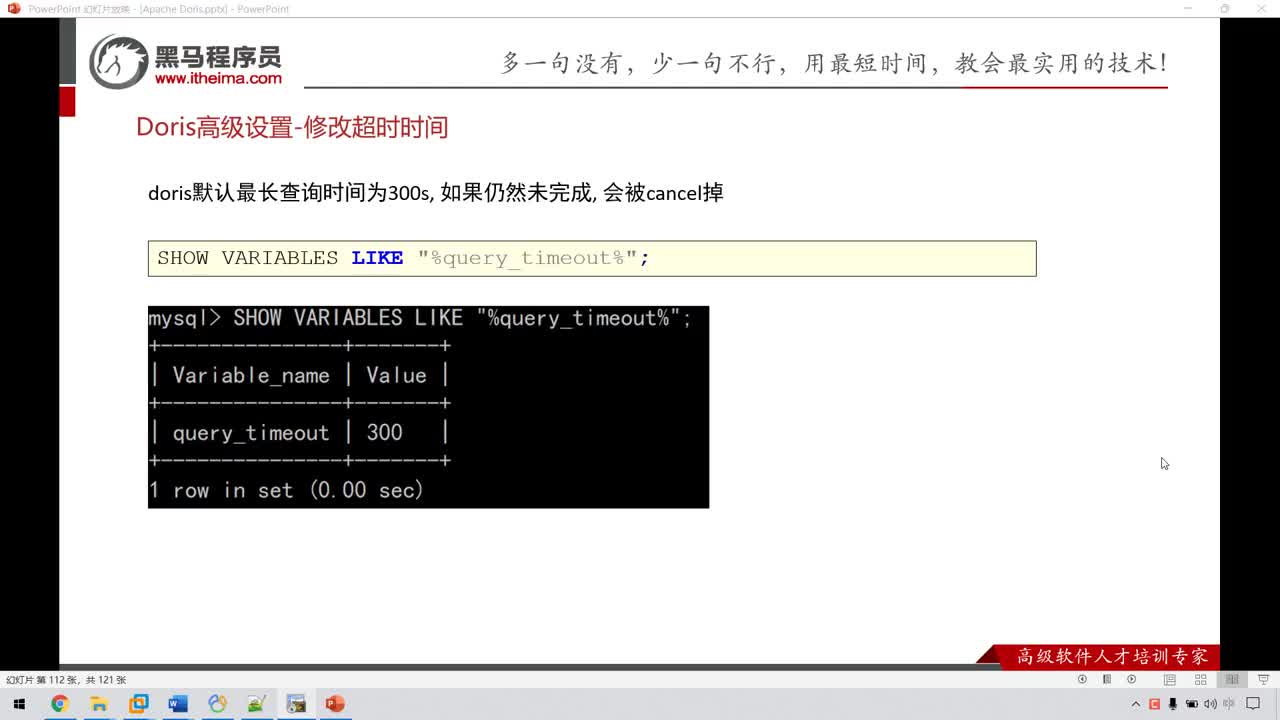Open Microsoft Word from taskbar
This screenshot has width=1280, height=720.
(x=178, y=704)
